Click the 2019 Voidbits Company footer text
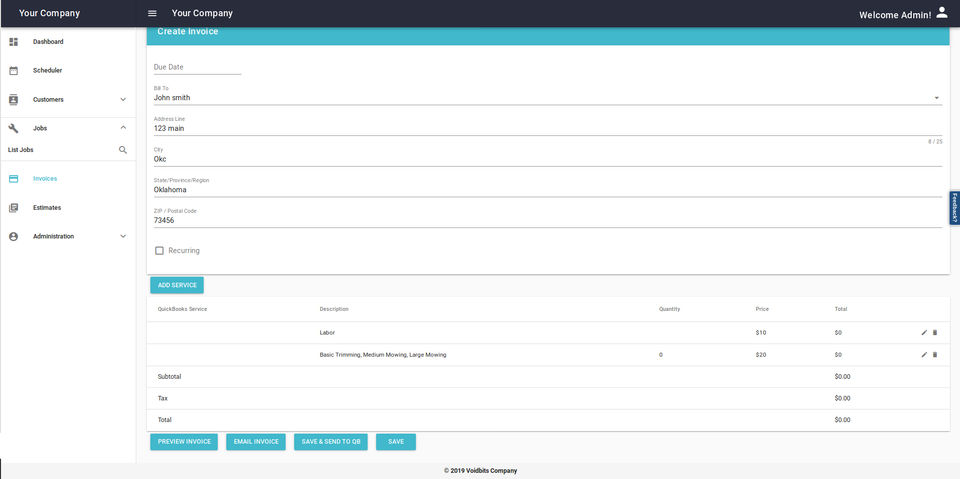The image size is (960, 479). pos(481,470)
